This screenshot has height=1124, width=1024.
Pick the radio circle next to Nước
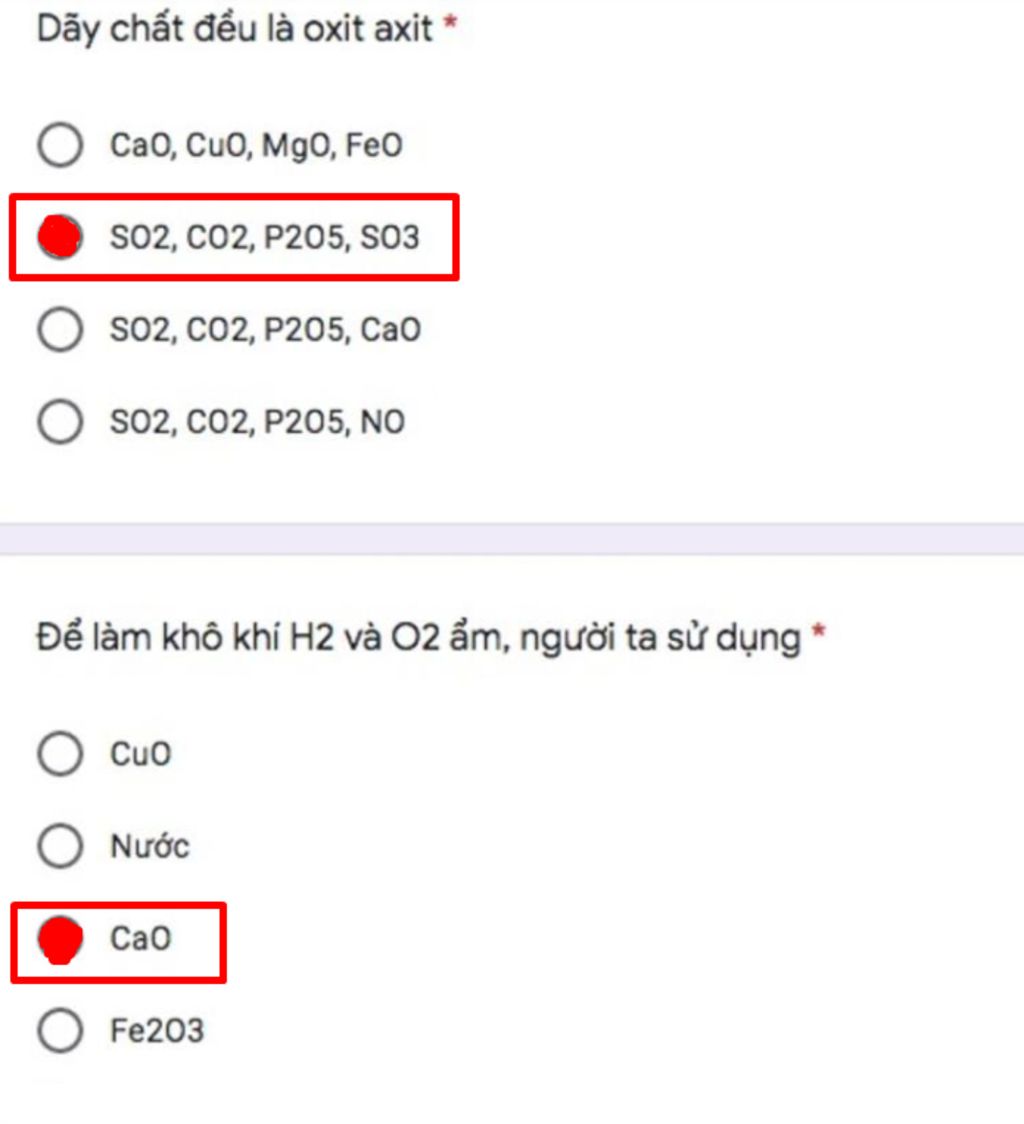click(x=60, y=846)
